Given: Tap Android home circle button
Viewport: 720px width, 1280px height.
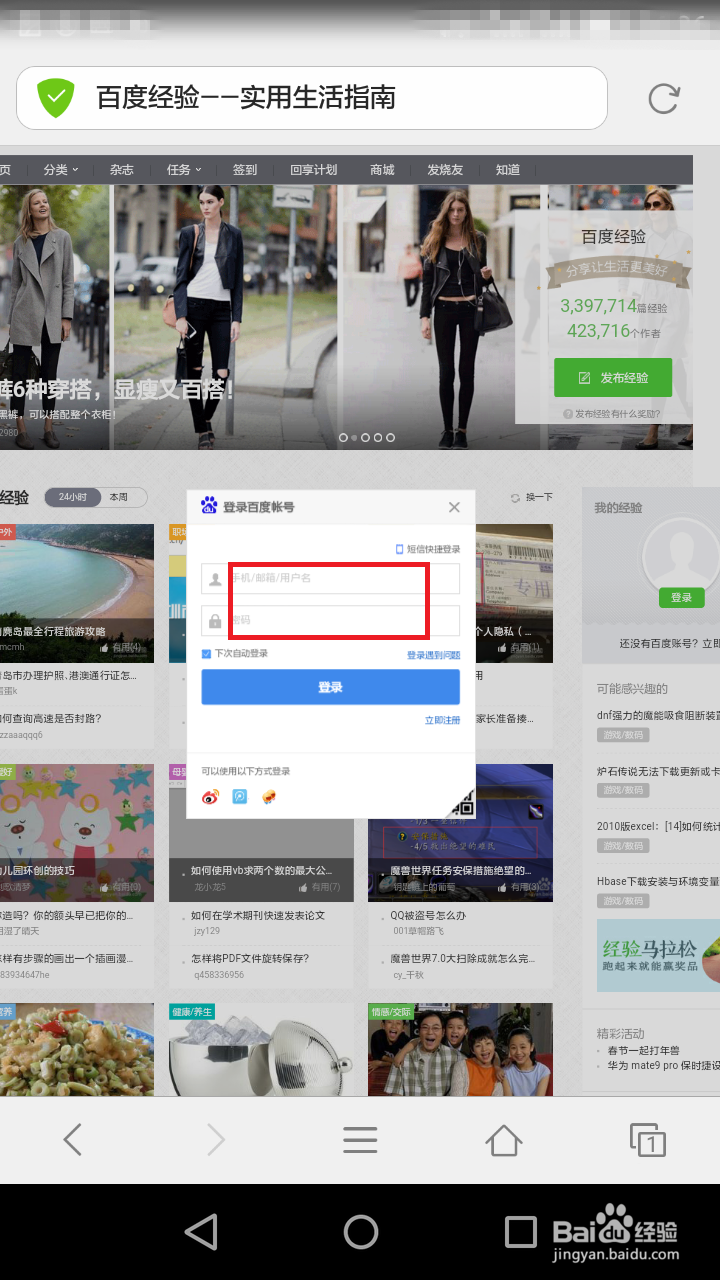Looking at the screenshot, I should click(x=360, y=1232).
